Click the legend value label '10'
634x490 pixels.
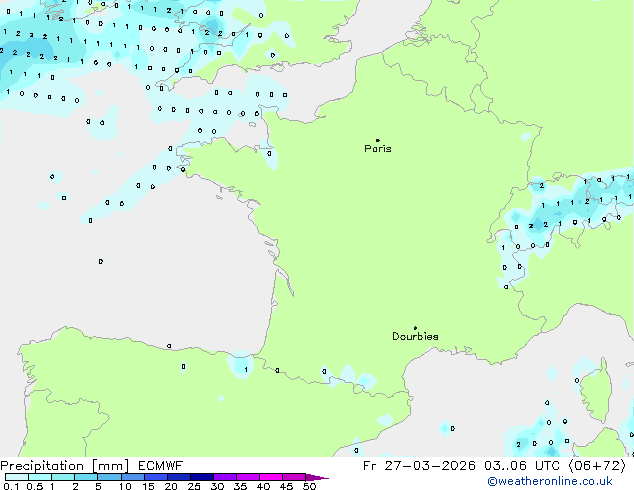125,486
